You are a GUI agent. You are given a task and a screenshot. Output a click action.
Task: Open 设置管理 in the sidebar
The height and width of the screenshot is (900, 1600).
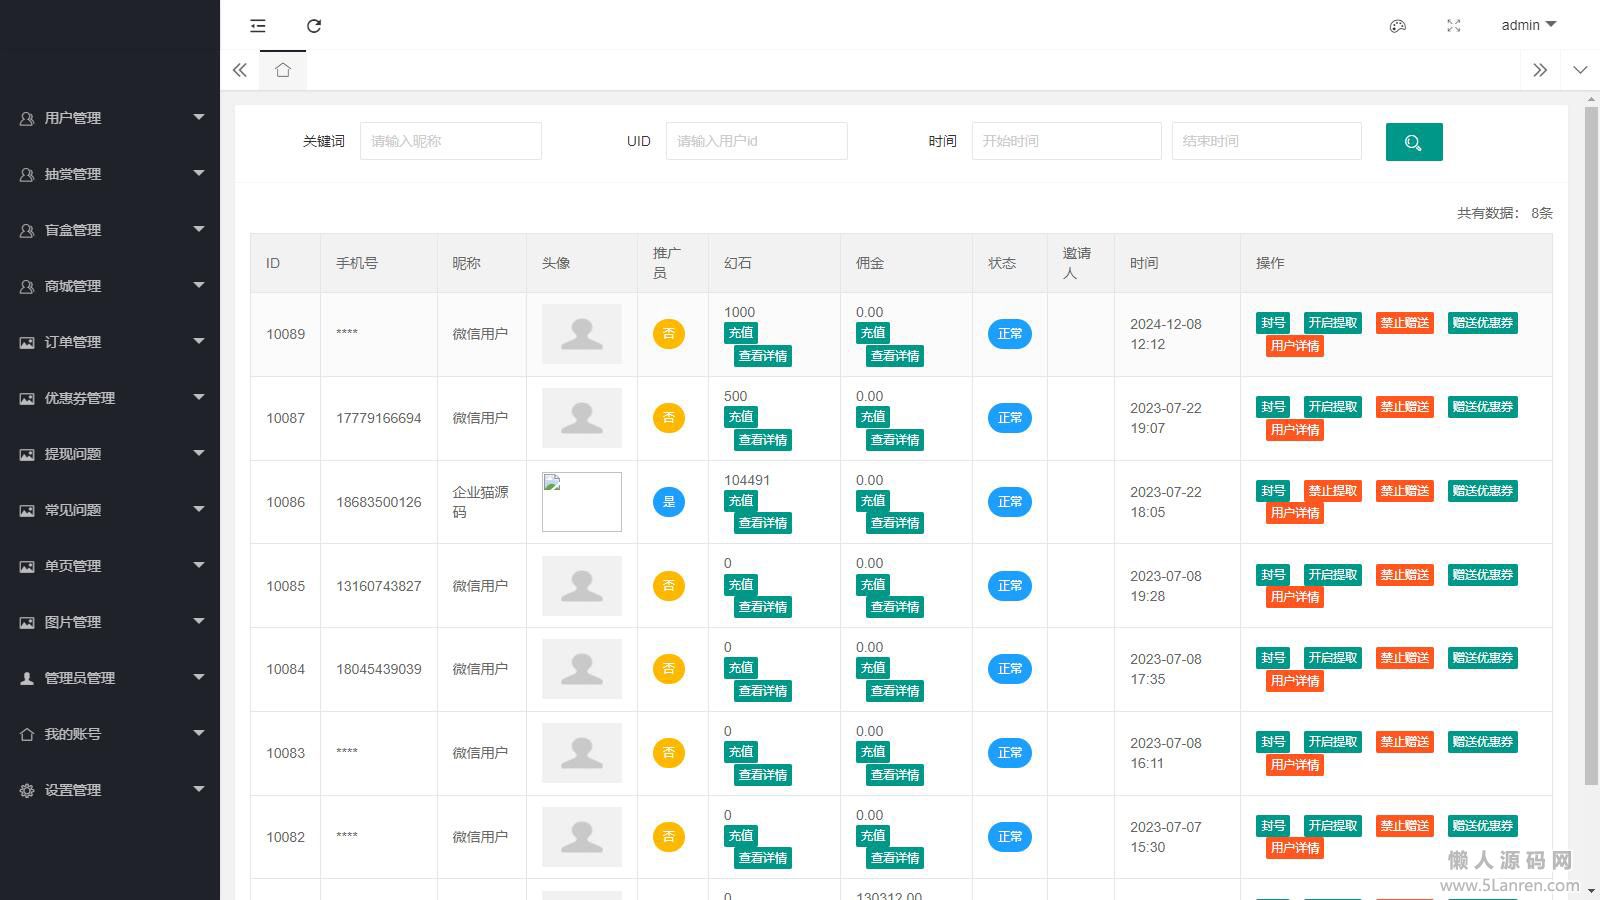110,790
